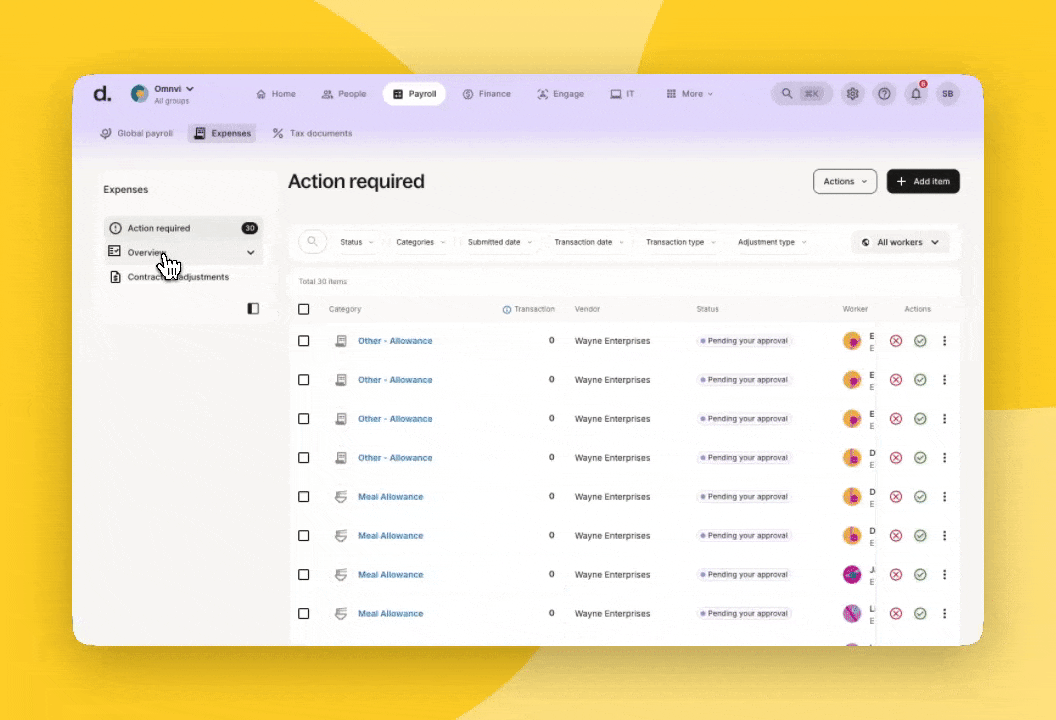Click the Add item button
Screen dimensions: 1056x720
point(922,181)
